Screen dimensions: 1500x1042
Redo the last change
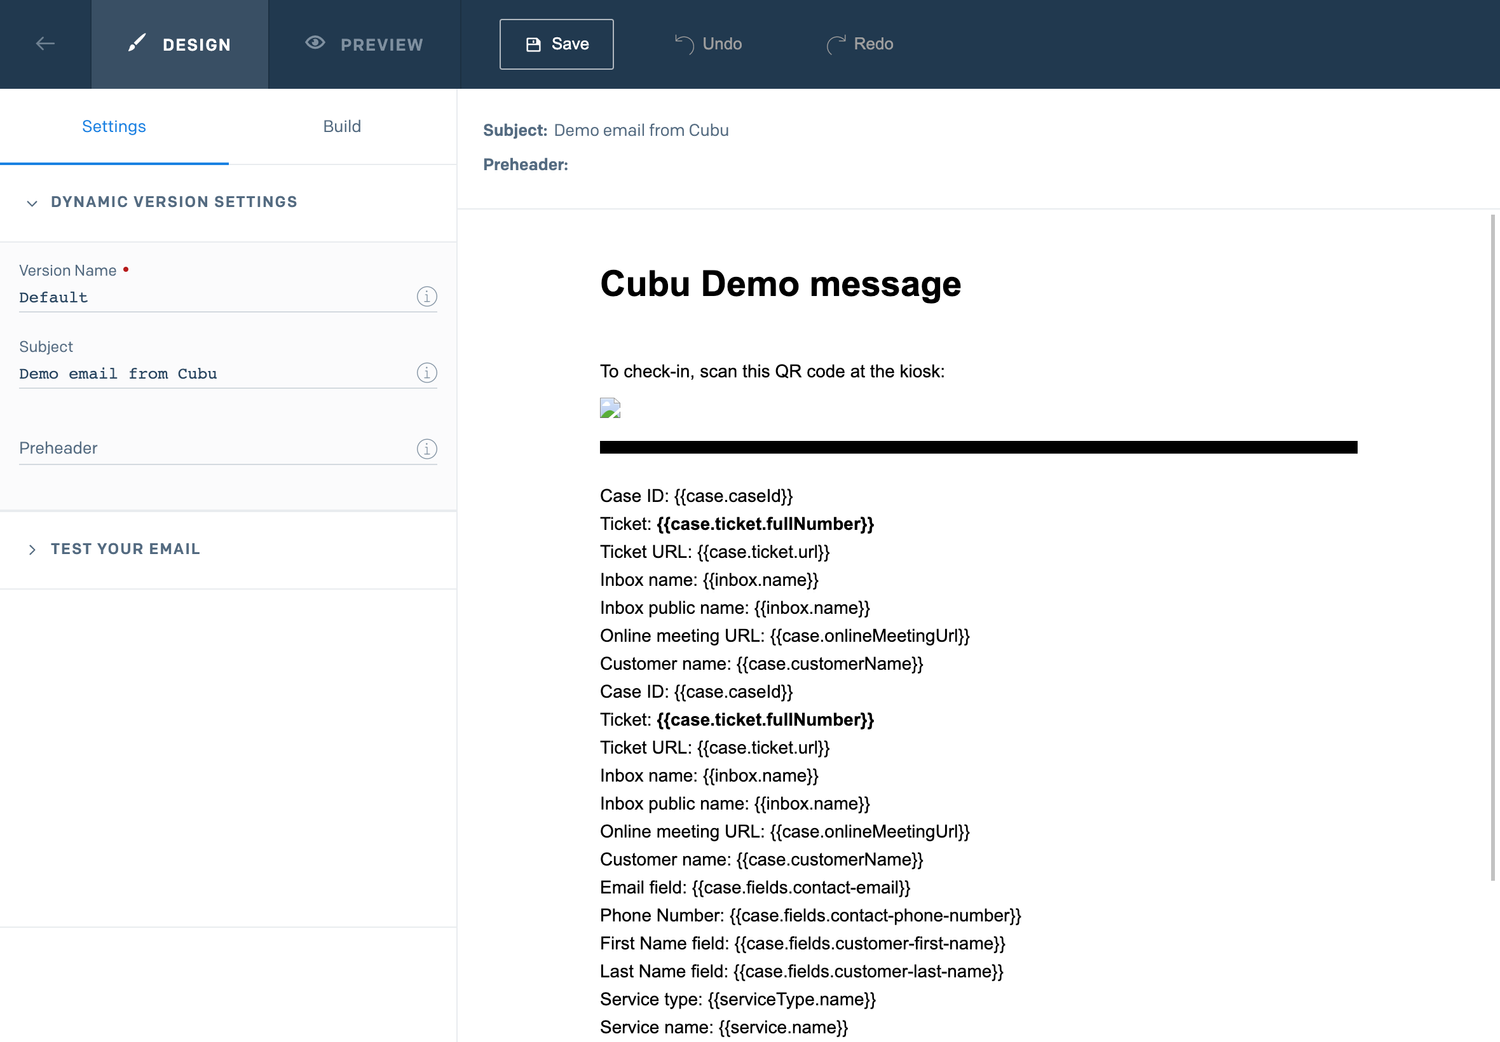(x=860, y=44)
